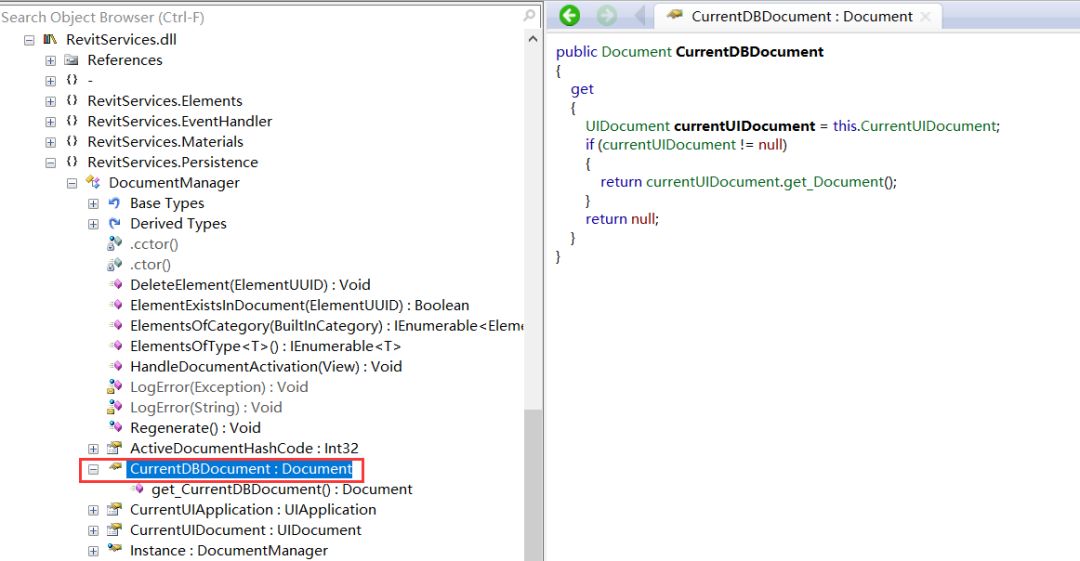This screenshot has height=561, width=1080.
Task: Click the References folder icon
Action: click(72, 60)
